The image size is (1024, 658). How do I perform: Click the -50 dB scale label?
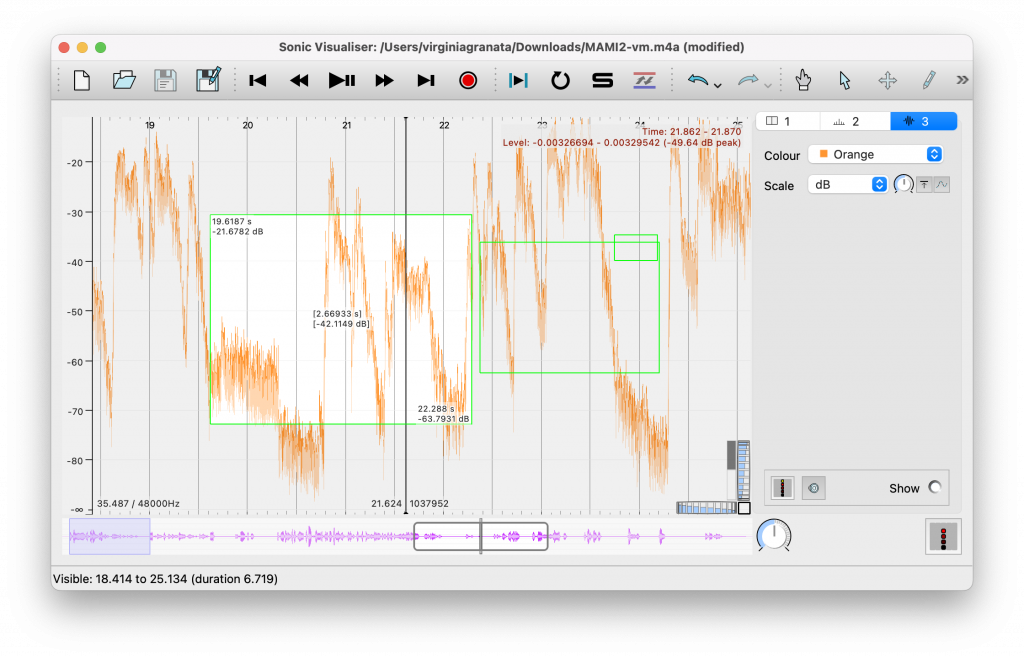[x=75, y=312]
